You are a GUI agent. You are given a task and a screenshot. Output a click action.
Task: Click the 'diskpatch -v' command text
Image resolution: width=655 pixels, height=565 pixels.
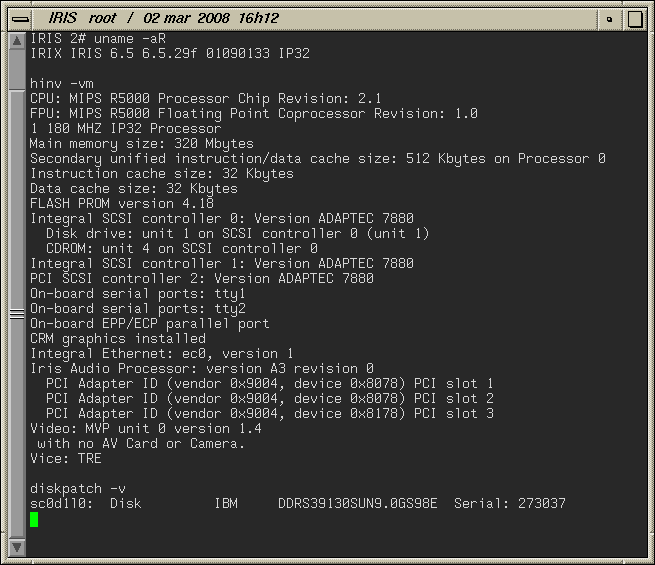pyautogui.click(x=78, y=489)
